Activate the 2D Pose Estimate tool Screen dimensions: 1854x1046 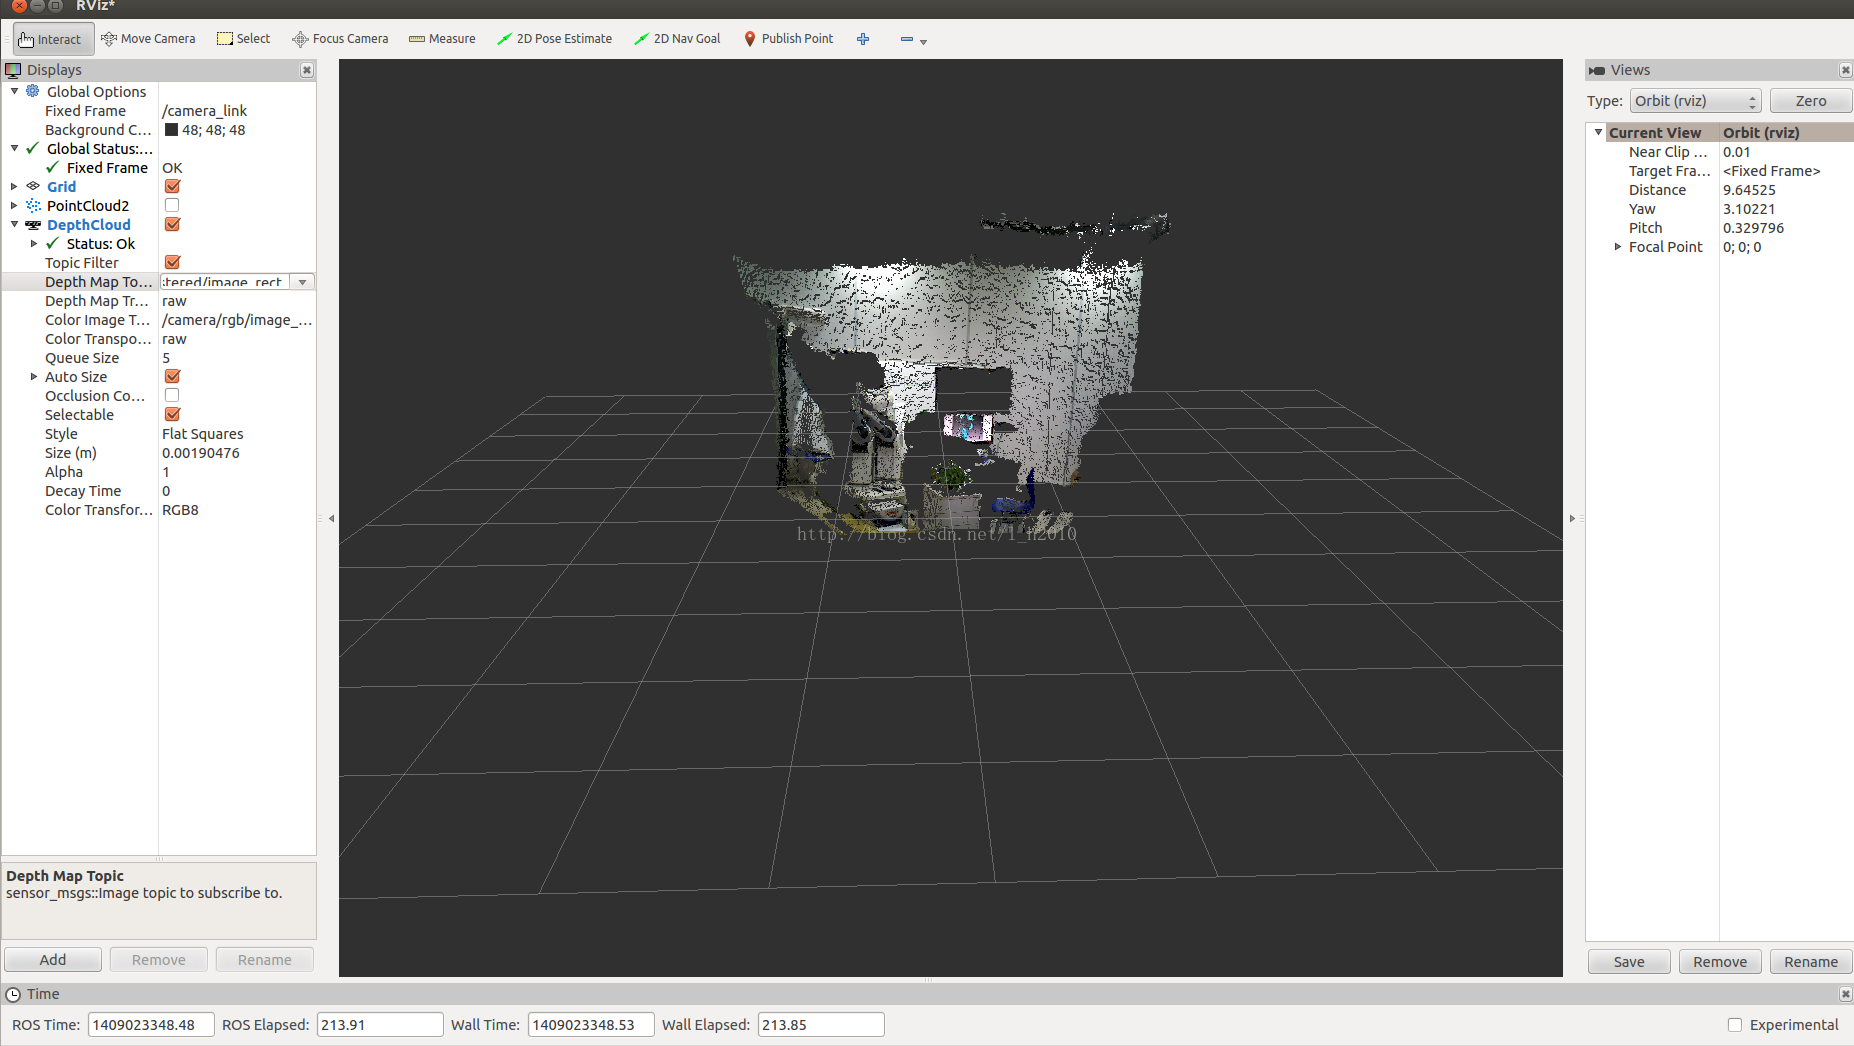click(x=554, y=39)
